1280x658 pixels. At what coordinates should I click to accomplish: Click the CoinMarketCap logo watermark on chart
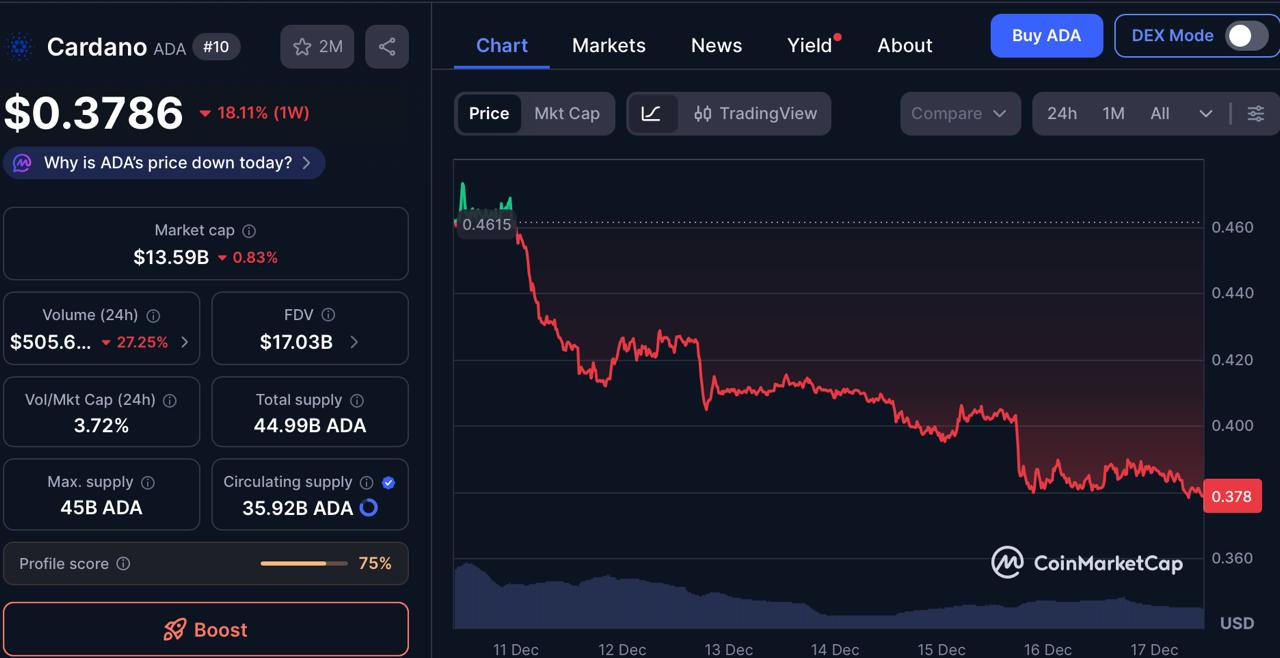click(1088, 562)
